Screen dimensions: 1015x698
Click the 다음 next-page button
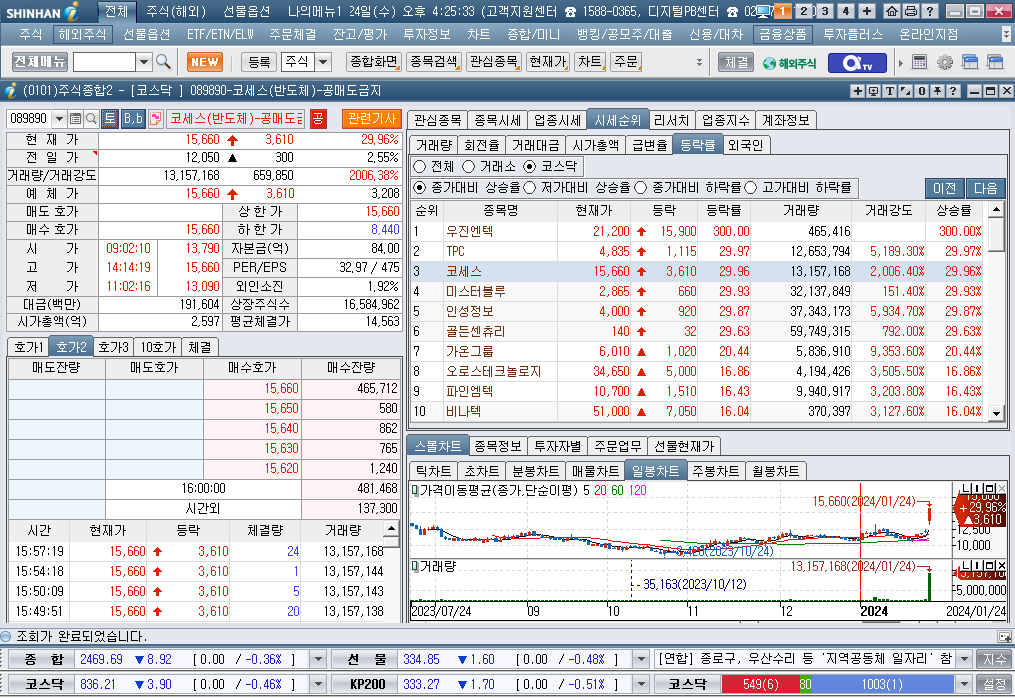[x=985, y=188]
